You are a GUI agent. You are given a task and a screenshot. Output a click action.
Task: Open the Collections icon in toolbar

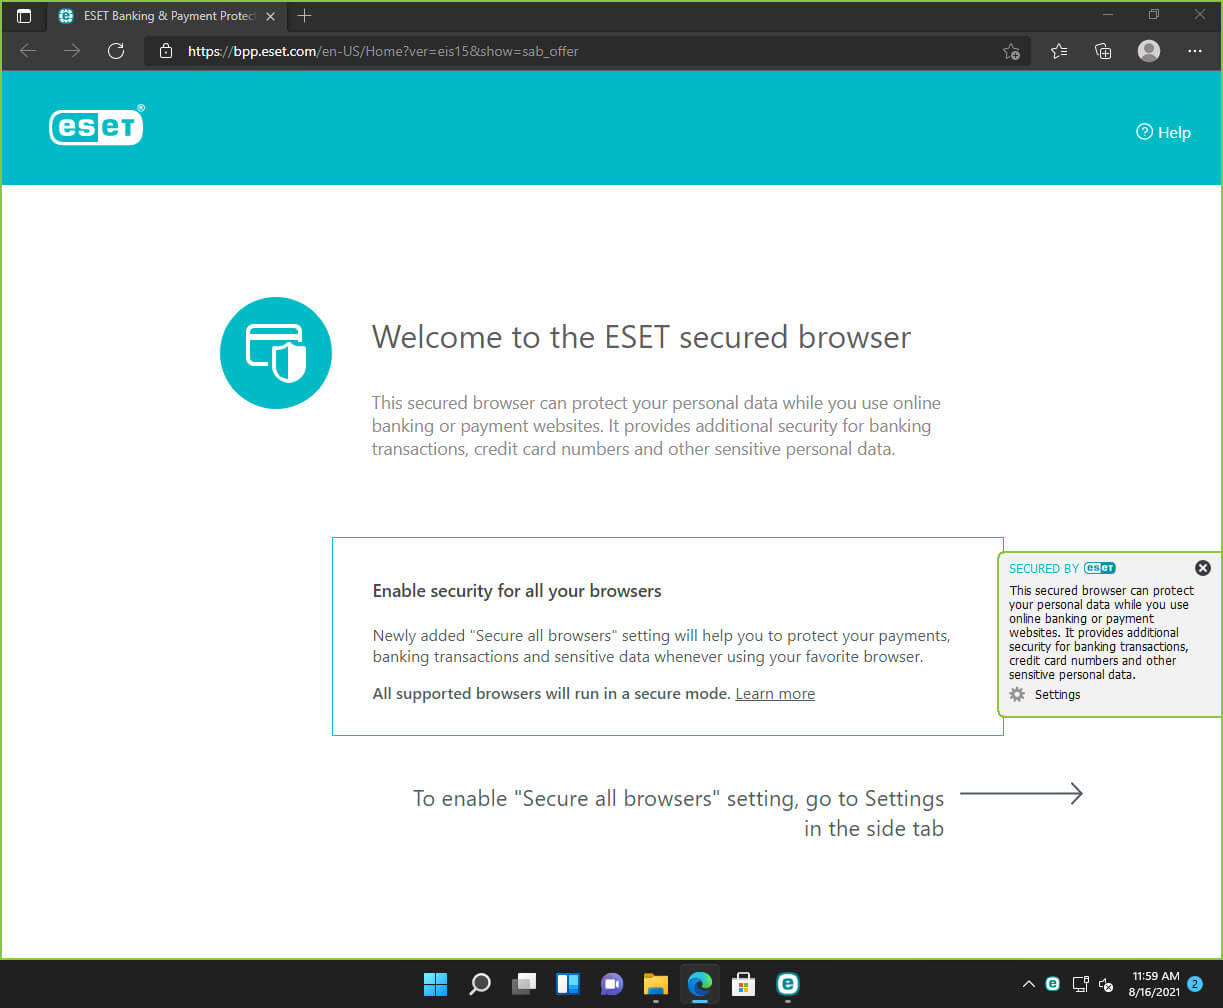tap(1103, 51)
